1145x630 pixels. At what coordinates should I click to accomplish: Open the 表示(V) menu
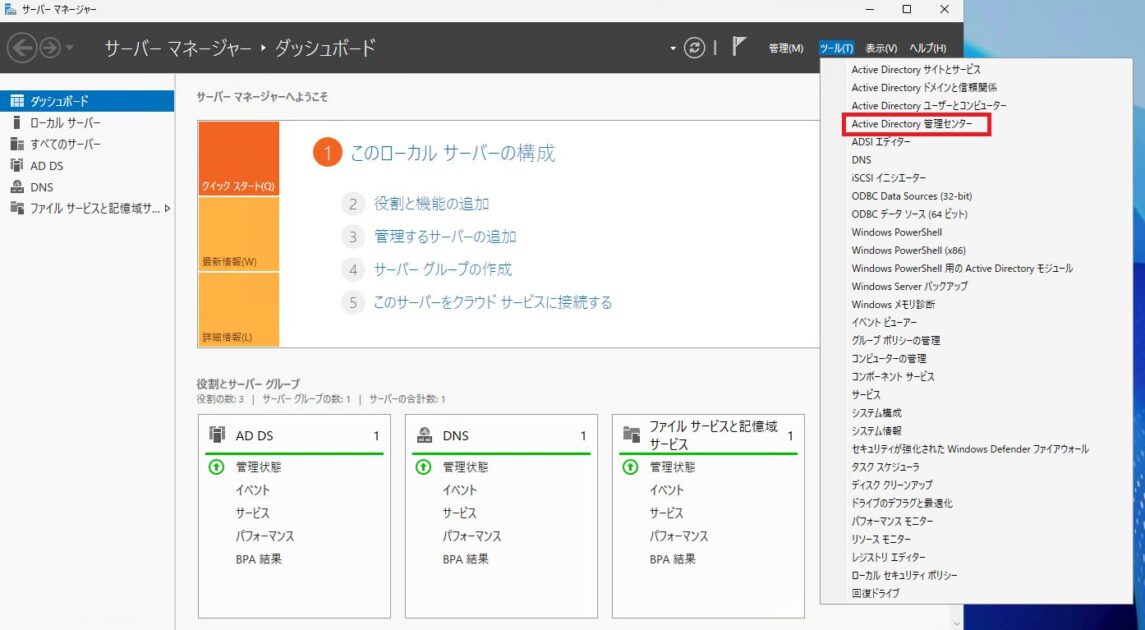coord(881,48)
